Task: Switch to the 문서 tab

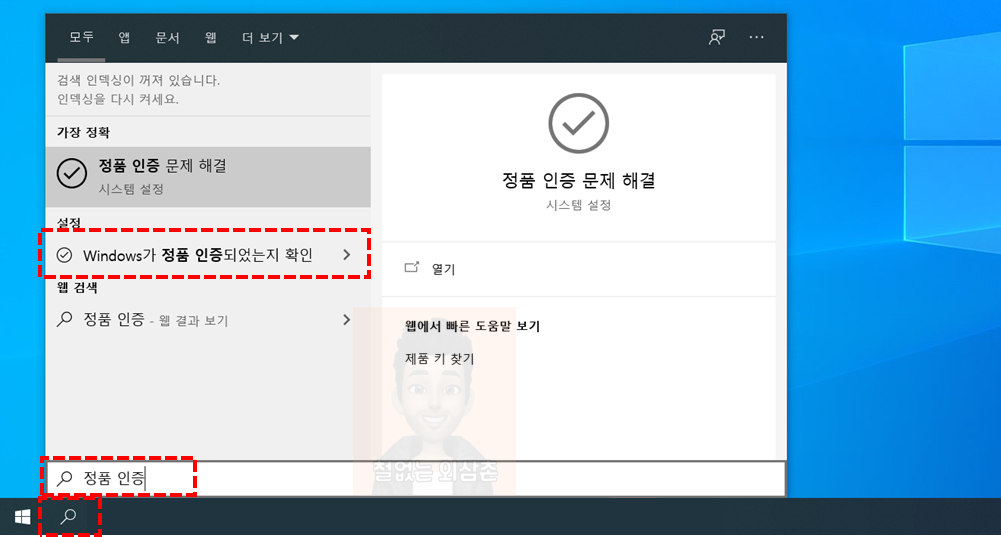Action: pyautogui.click(x=167, y=38)
